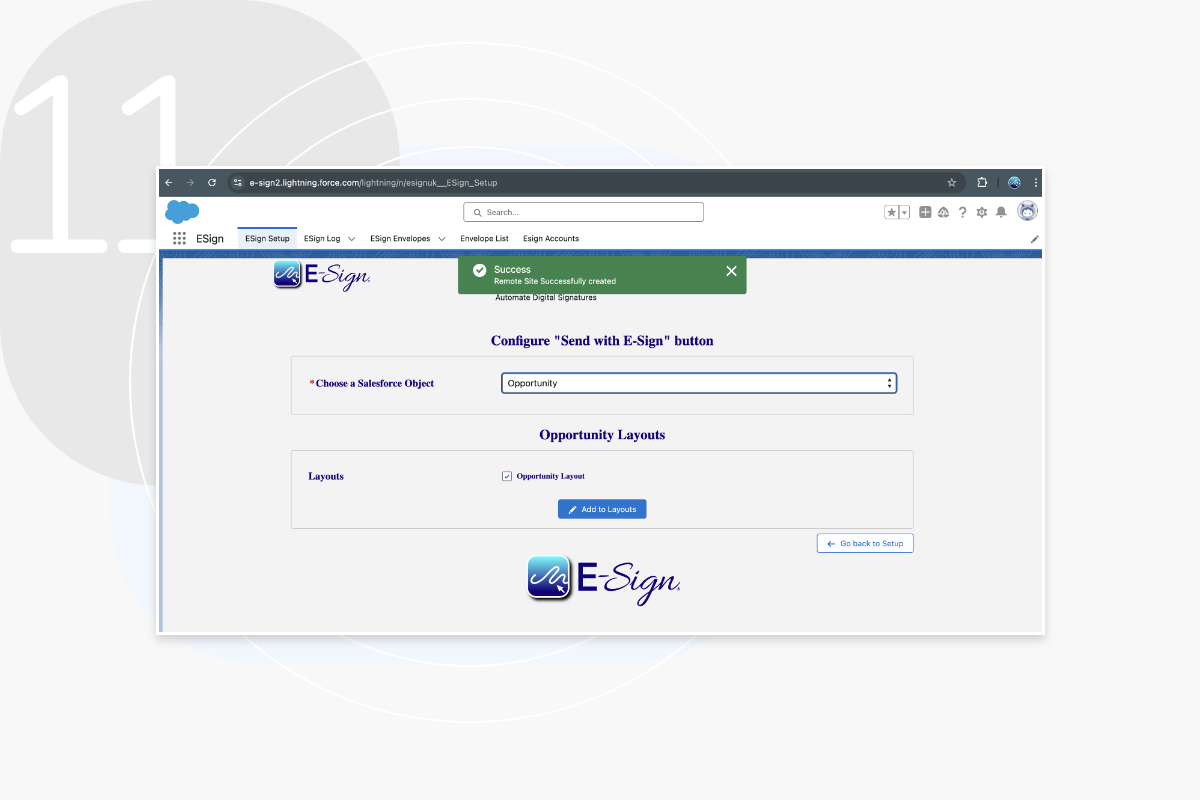Click the large E-Sign logo at bottom
Viewport: 1200px width, 800px height.
coord(604,578)
